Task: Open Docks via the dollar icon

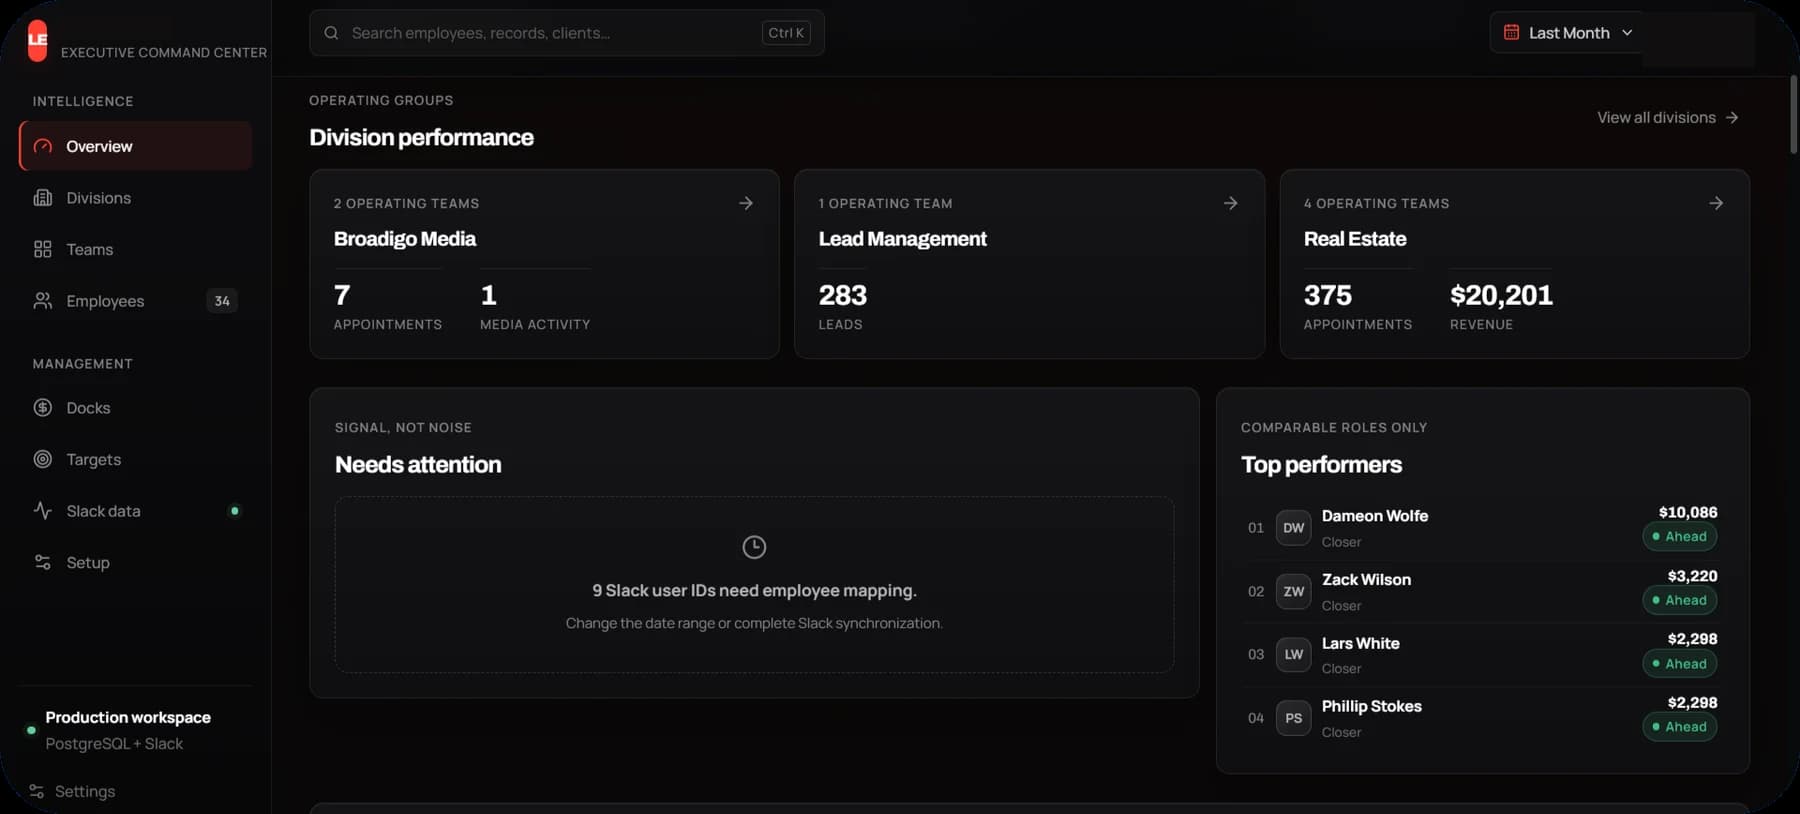Action: point(43,408)
